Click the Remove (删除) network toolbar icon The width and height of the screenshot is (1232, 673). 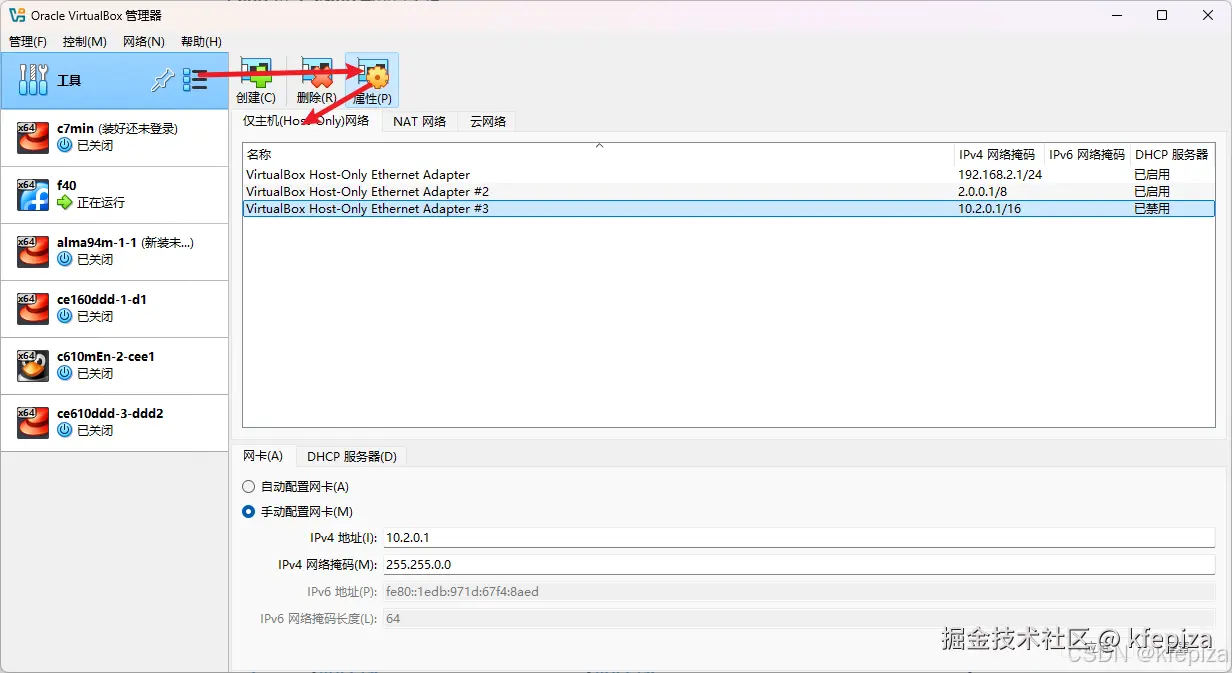click(316, 73)
